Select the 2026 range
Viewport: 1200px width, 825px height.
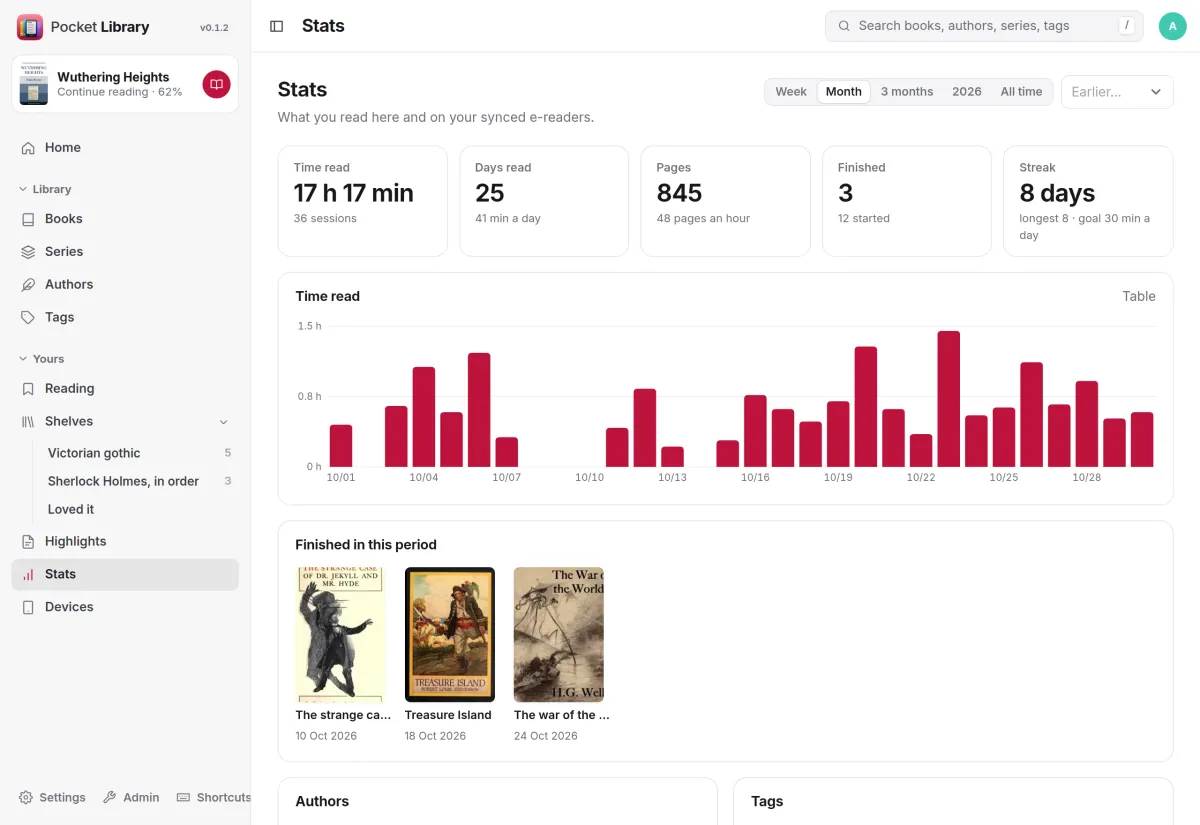coord(967,92)
